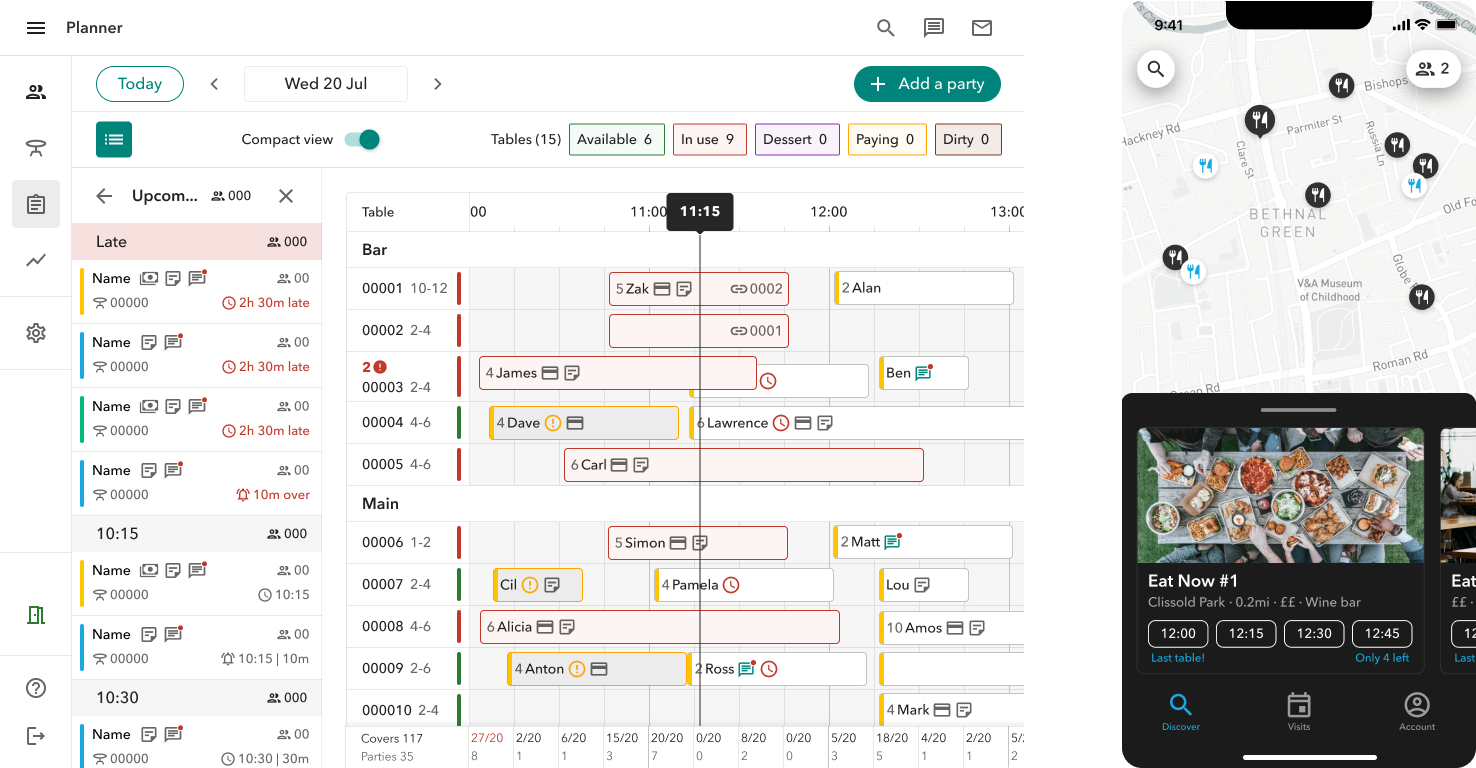Click the Add a party button
1476x768 pixels.
(927, 84)
